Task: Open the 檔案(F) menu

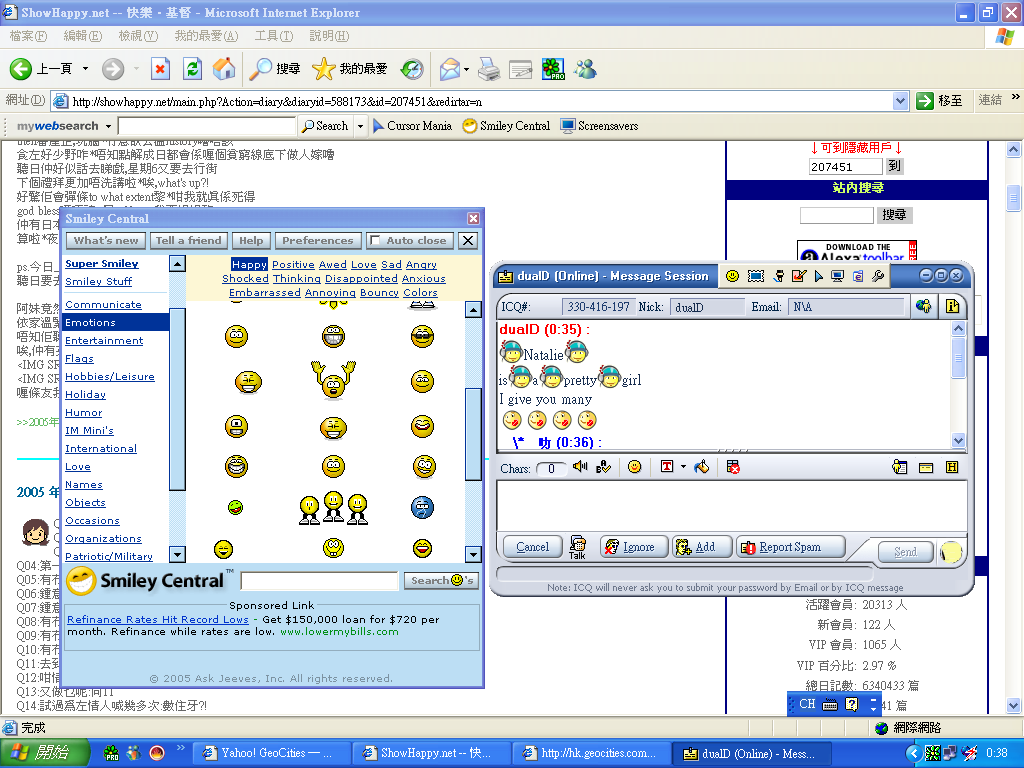Action: coord(28,36)
